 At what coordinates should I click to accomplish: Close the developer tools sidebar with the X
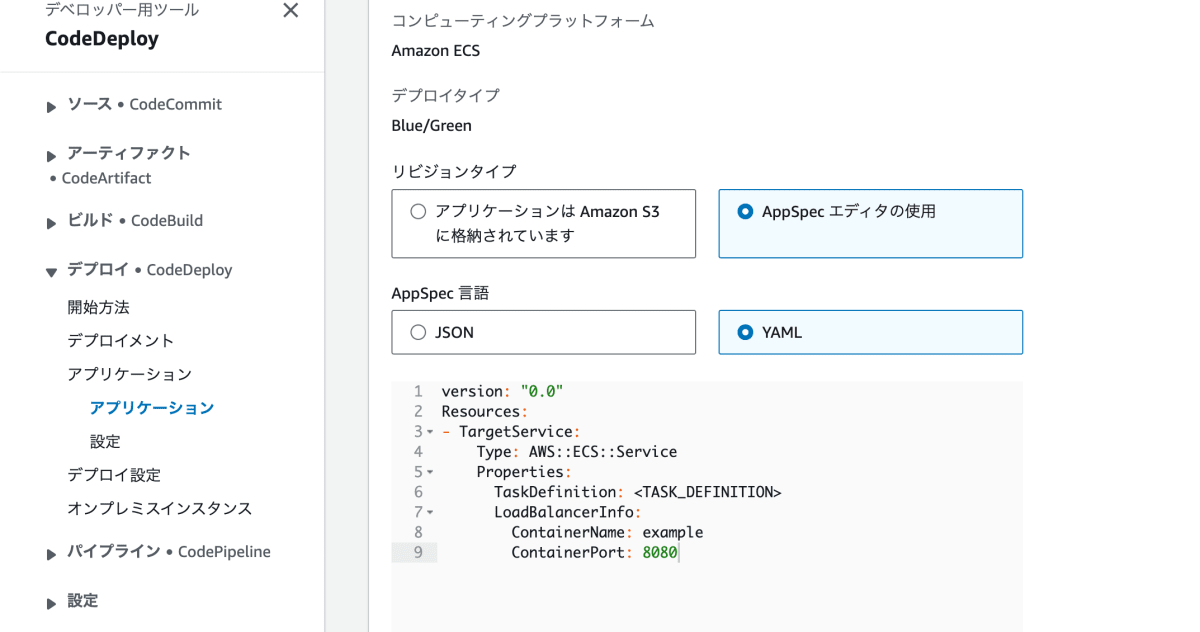pyautogui.click(x=290, y=11)
